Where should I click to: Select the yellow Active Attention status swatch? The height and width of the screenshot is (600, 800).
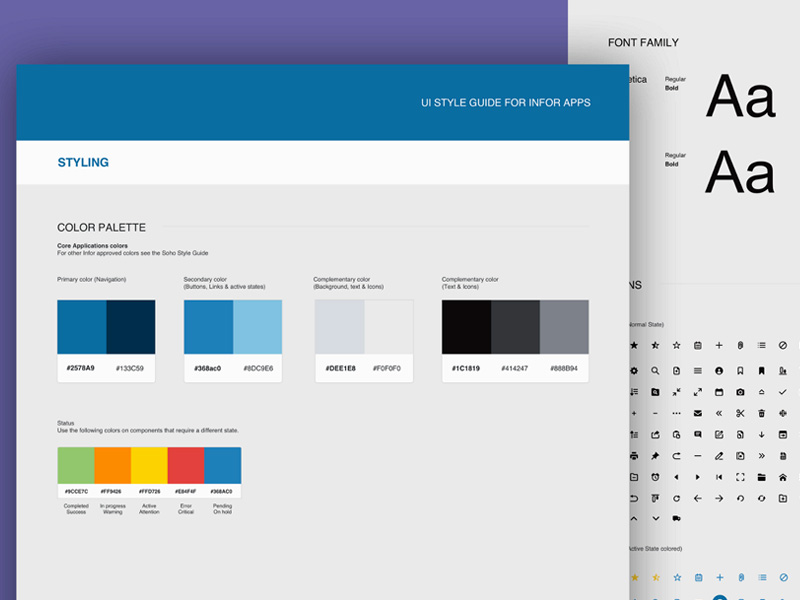(x=149, y=465)
